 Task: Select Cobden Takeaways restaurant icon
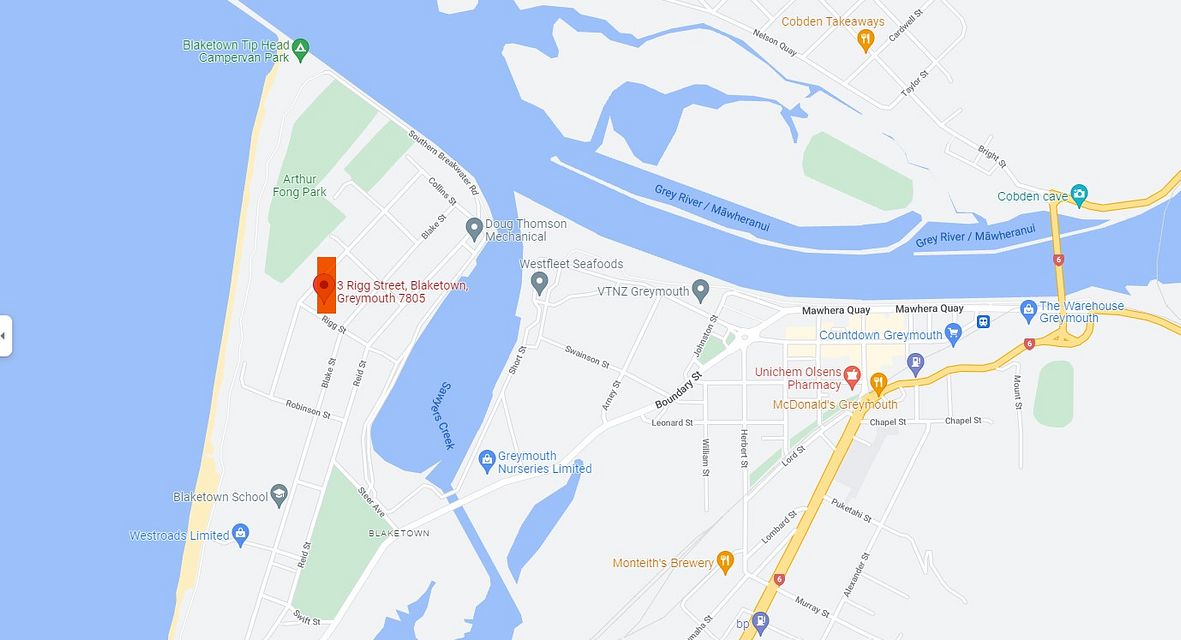coord(866,41)
